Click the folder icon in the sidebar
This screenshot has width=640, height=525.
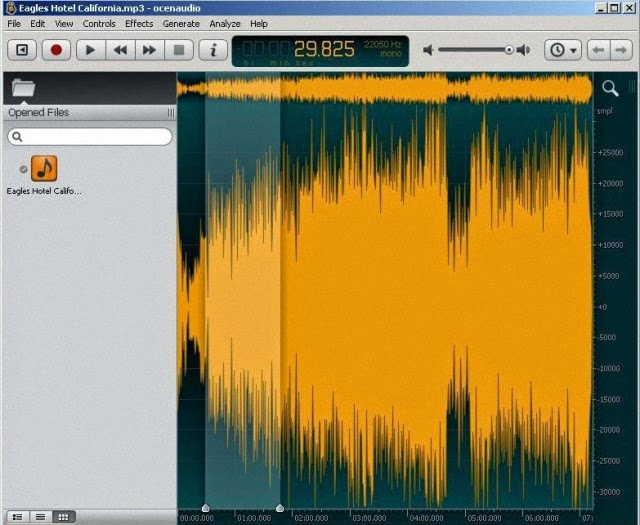(23, 88)
